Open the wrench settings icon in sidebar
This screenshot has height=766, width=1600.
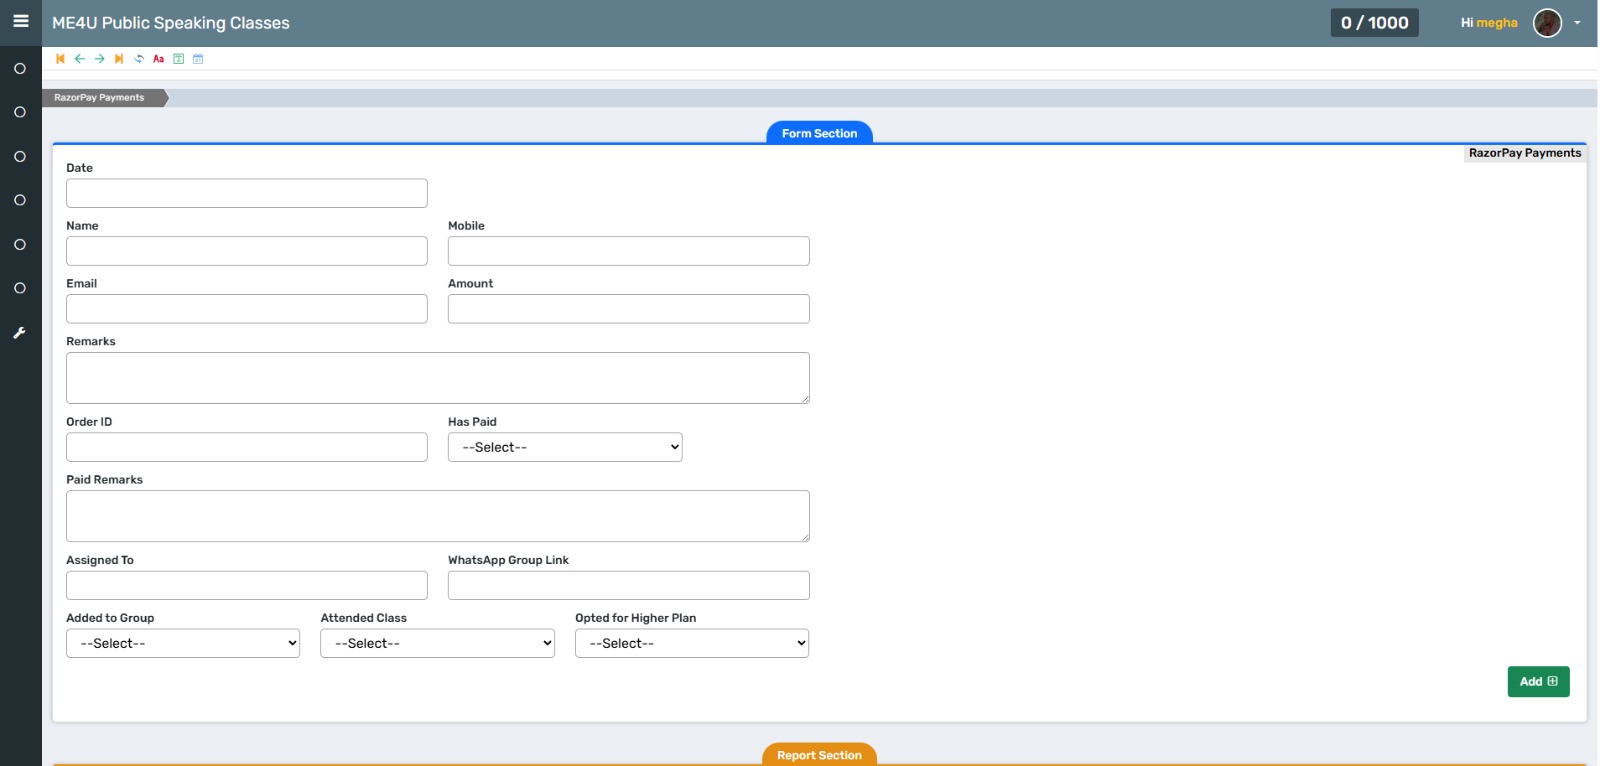(19, 333)
